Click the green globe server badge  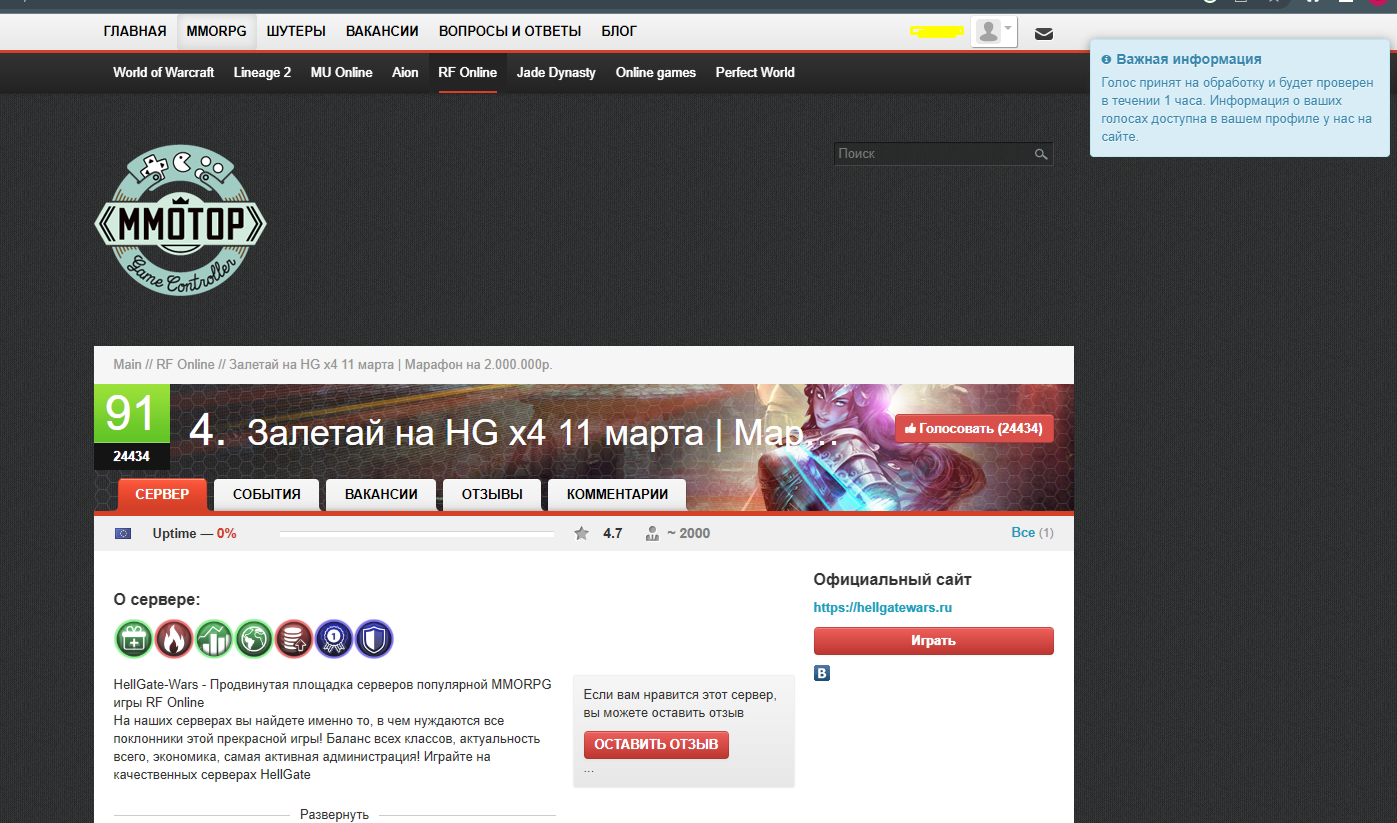tap(254, 638)
